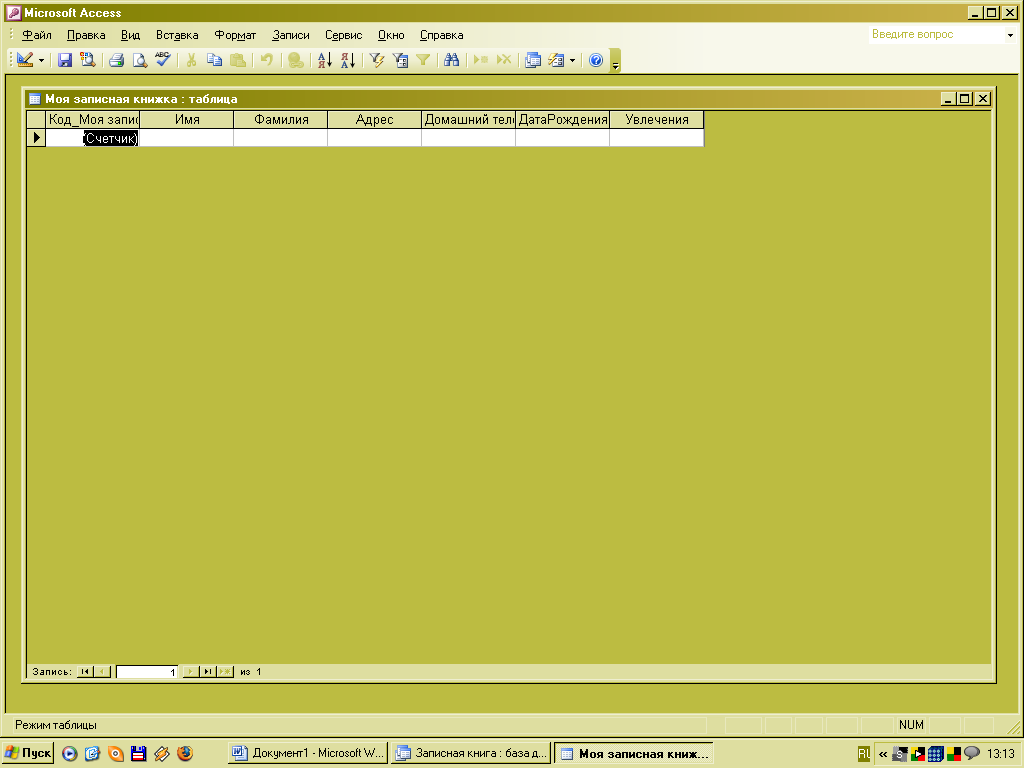Screen dimensions: 1024x768
Task: Switch to Документ1 - Microsoft Word taskbar button
Action: click(x=308, y=753)
